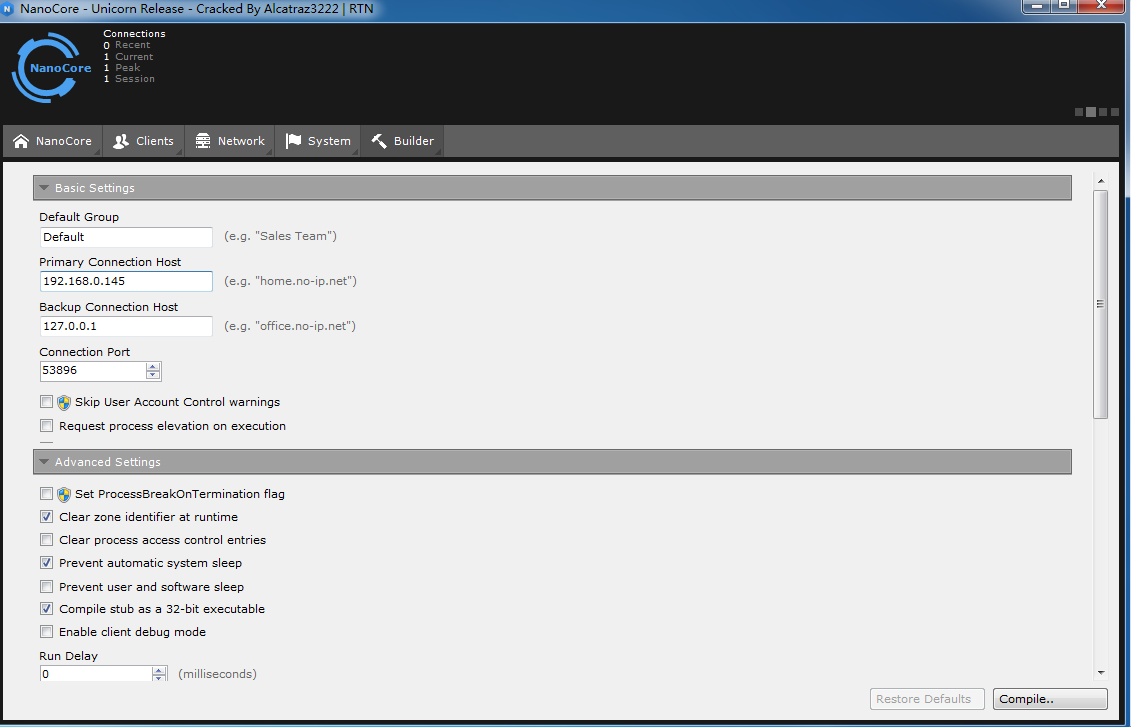The image size is (1131, 727).
Task: Open the Builder hammer icon
Action: point(379,141)
